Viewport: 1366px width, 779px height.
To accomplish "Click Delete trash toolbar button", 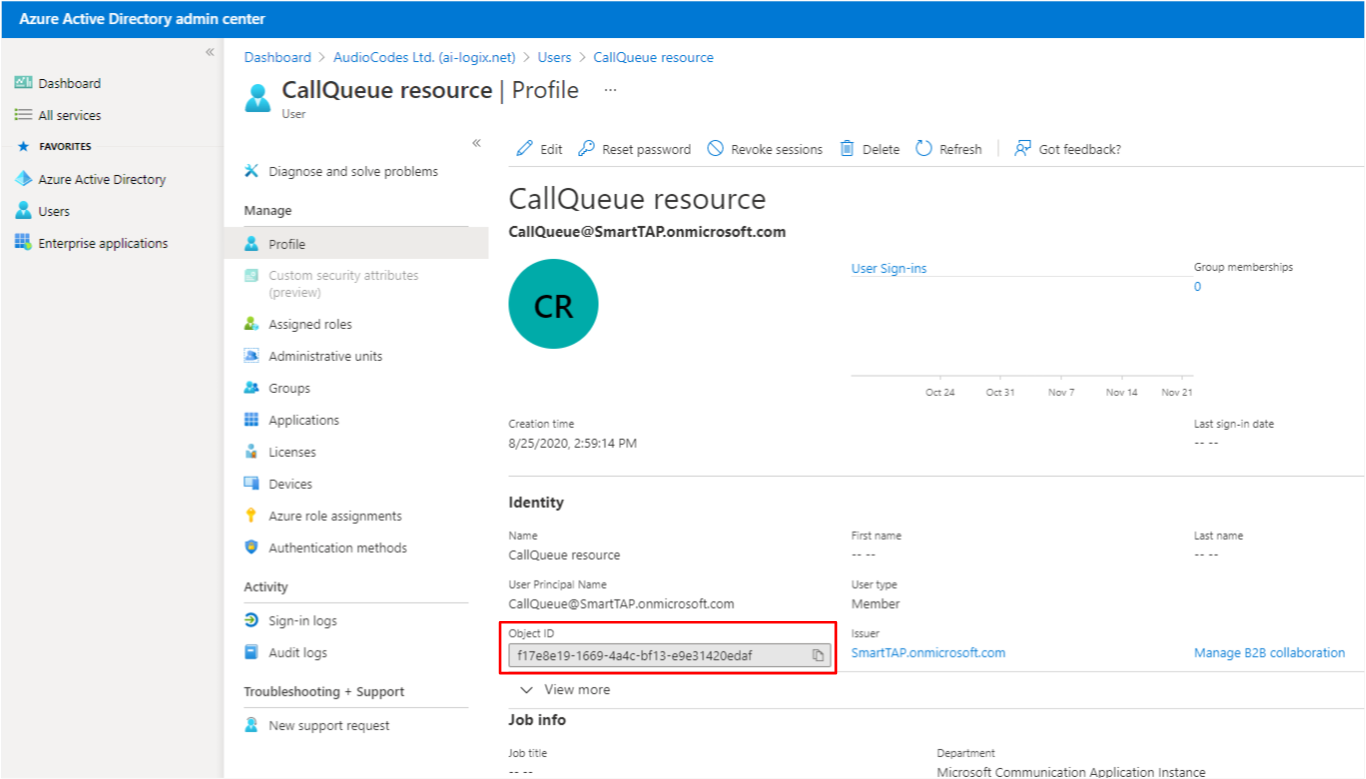I will click(x=869, y=149).
